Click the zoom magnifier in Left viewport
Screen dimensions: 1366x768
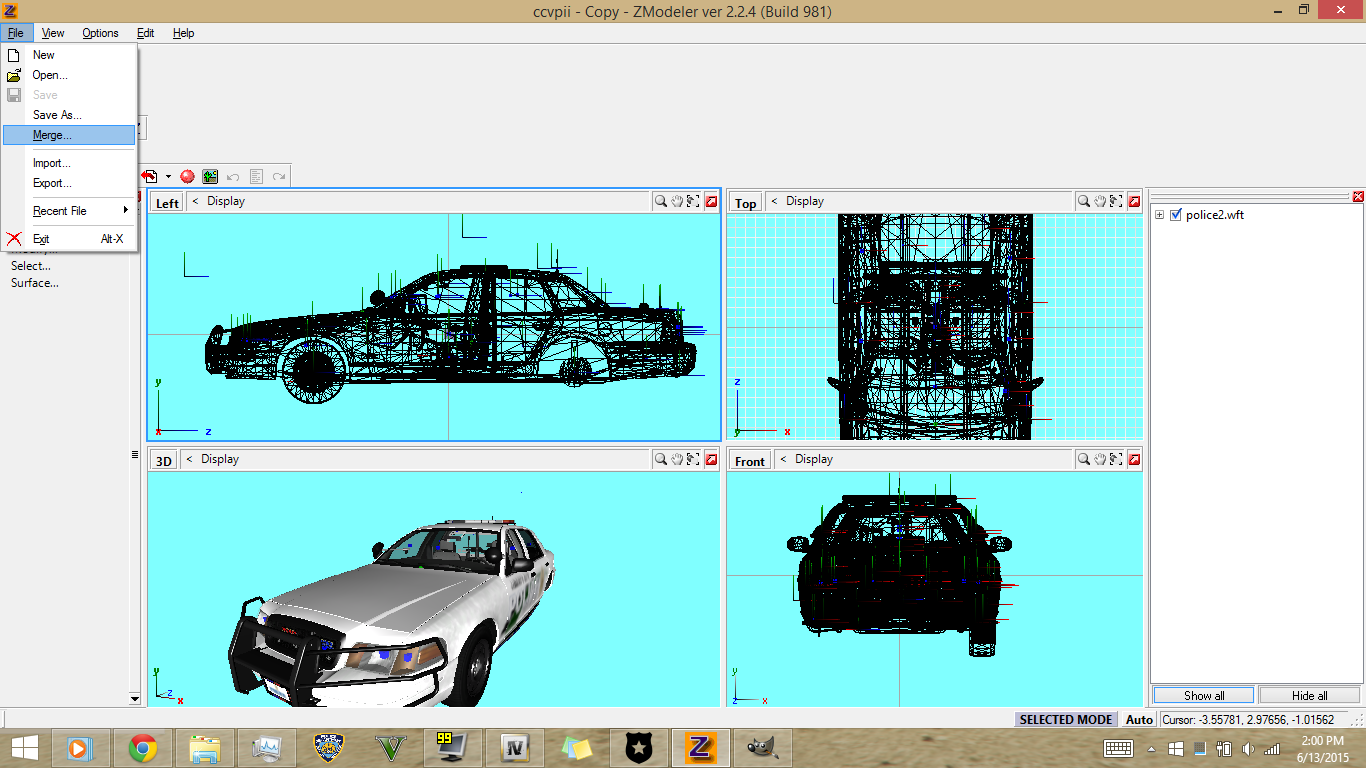(661, 202)
